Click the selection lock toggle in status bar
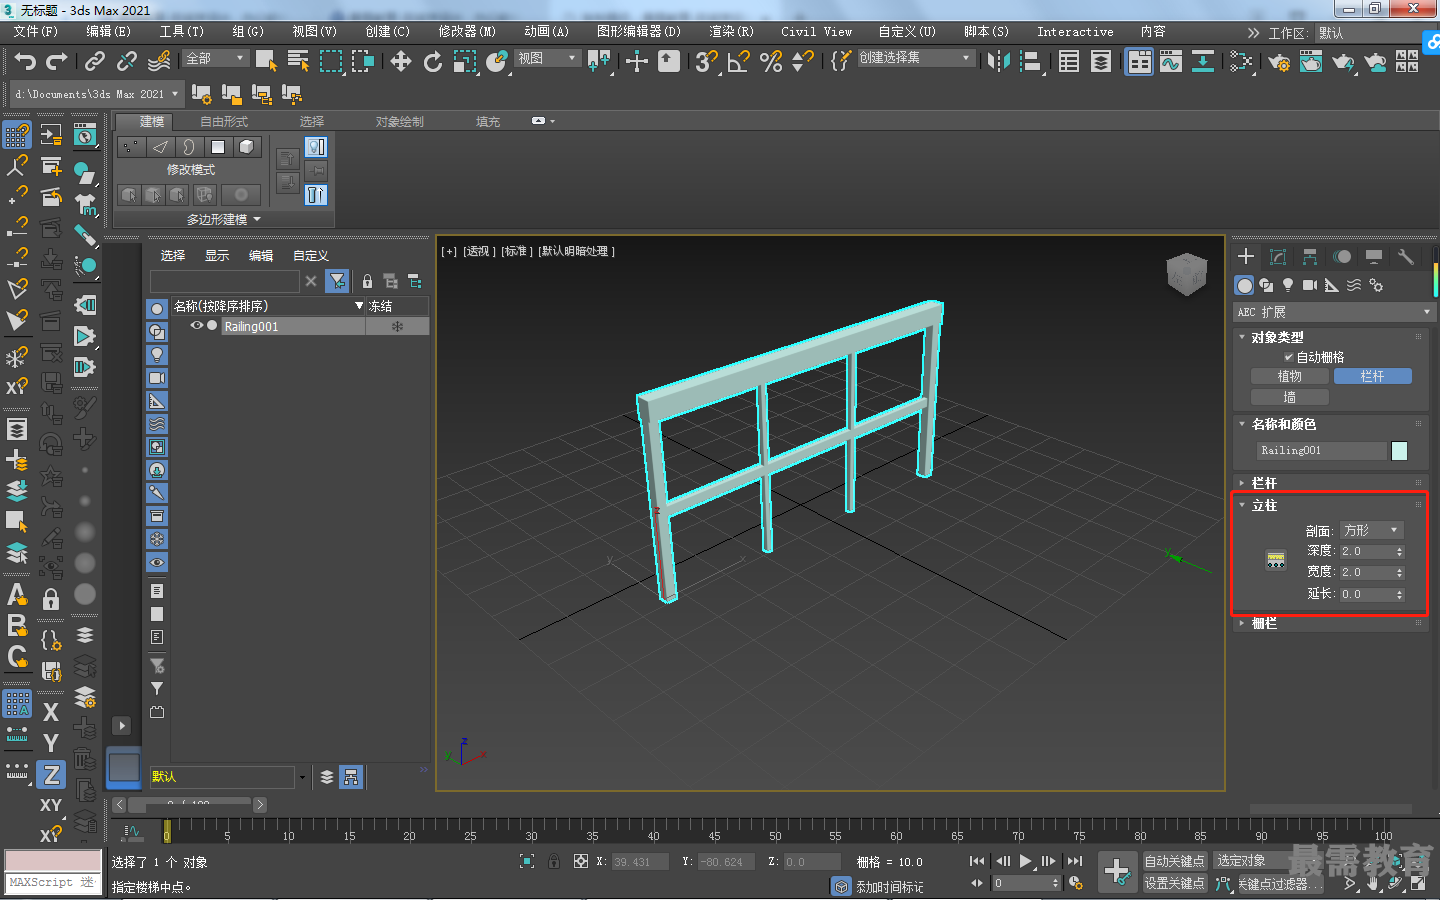The image size is (1440, 900). click(554, 861)
